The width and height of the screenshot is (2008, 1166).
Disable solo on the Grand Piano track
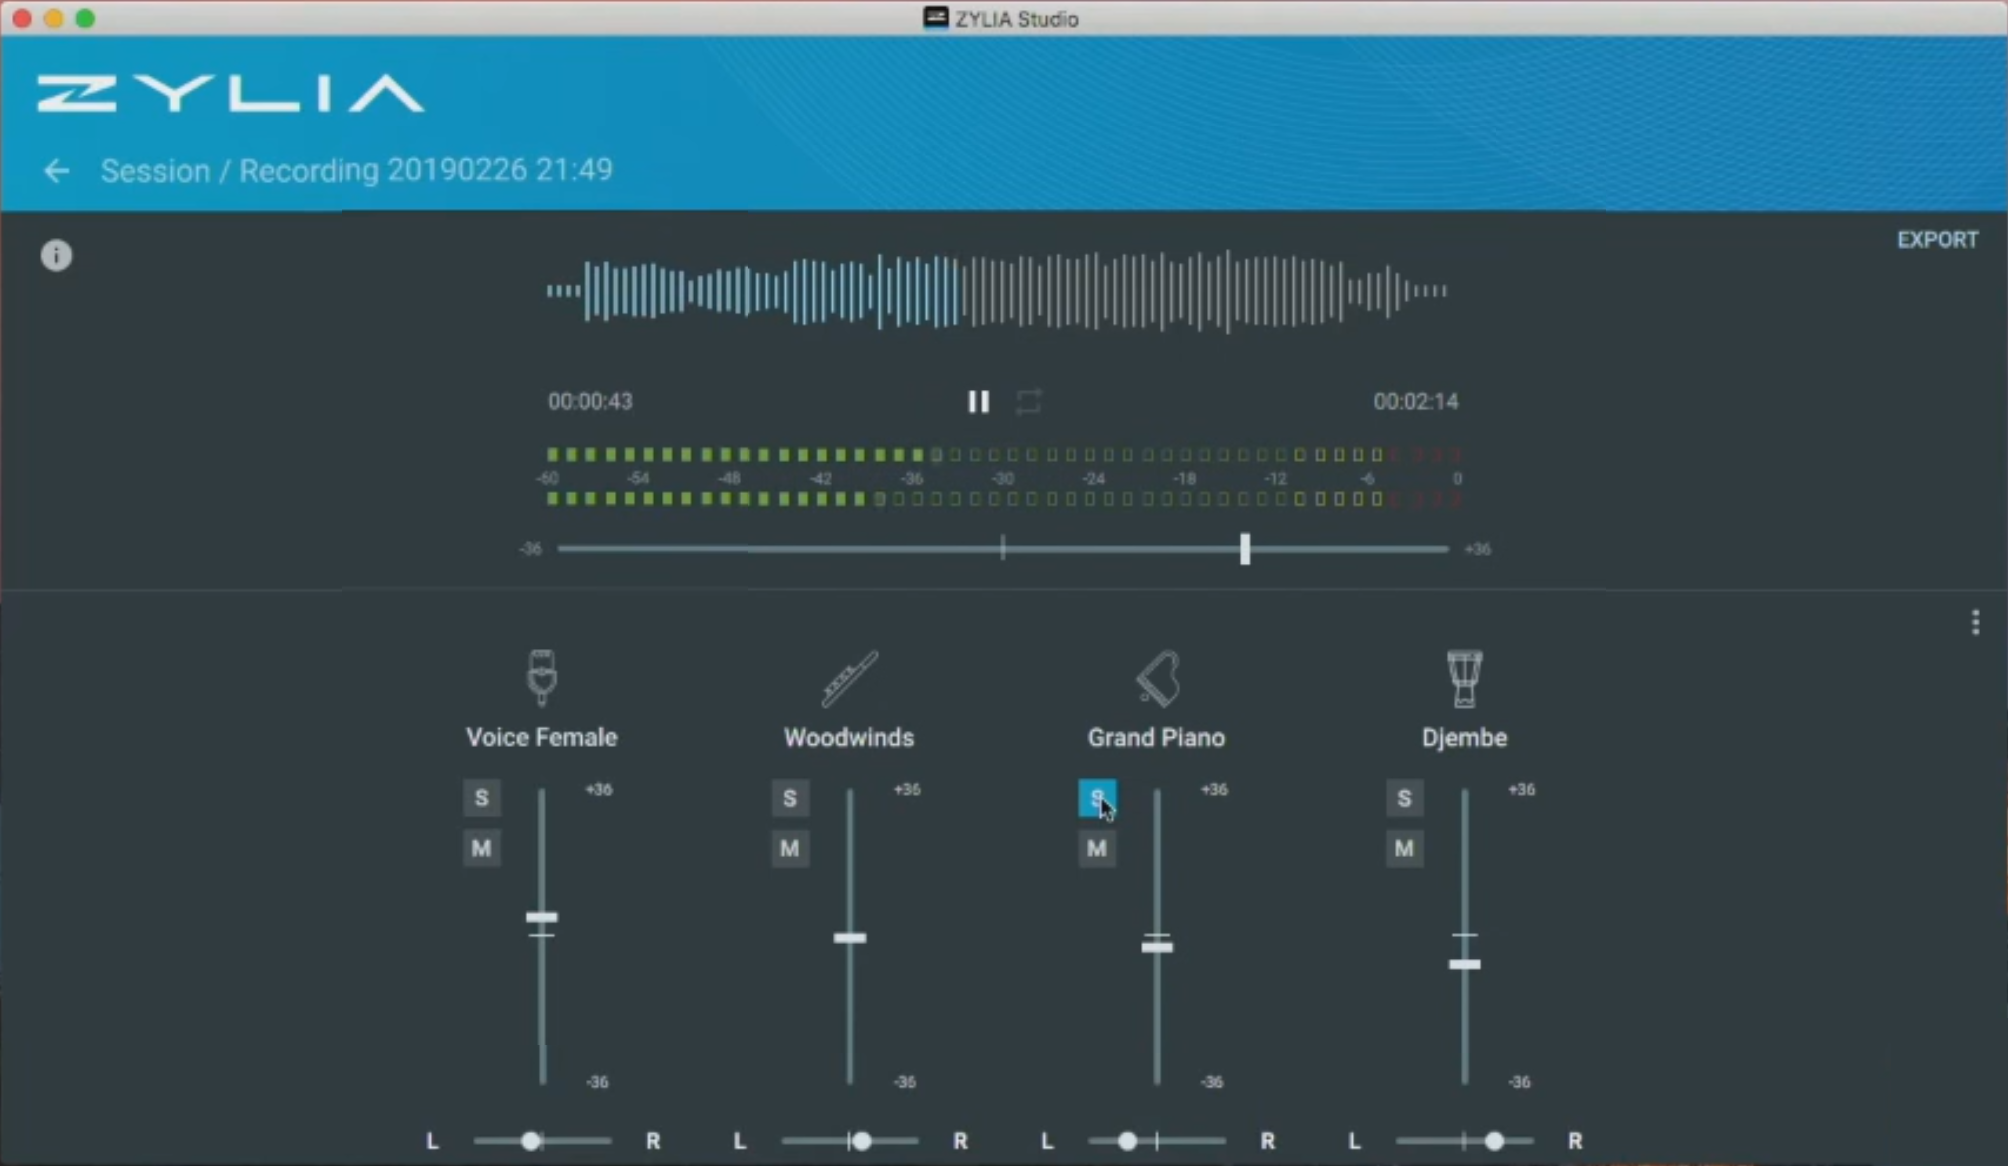[1097, 798]
